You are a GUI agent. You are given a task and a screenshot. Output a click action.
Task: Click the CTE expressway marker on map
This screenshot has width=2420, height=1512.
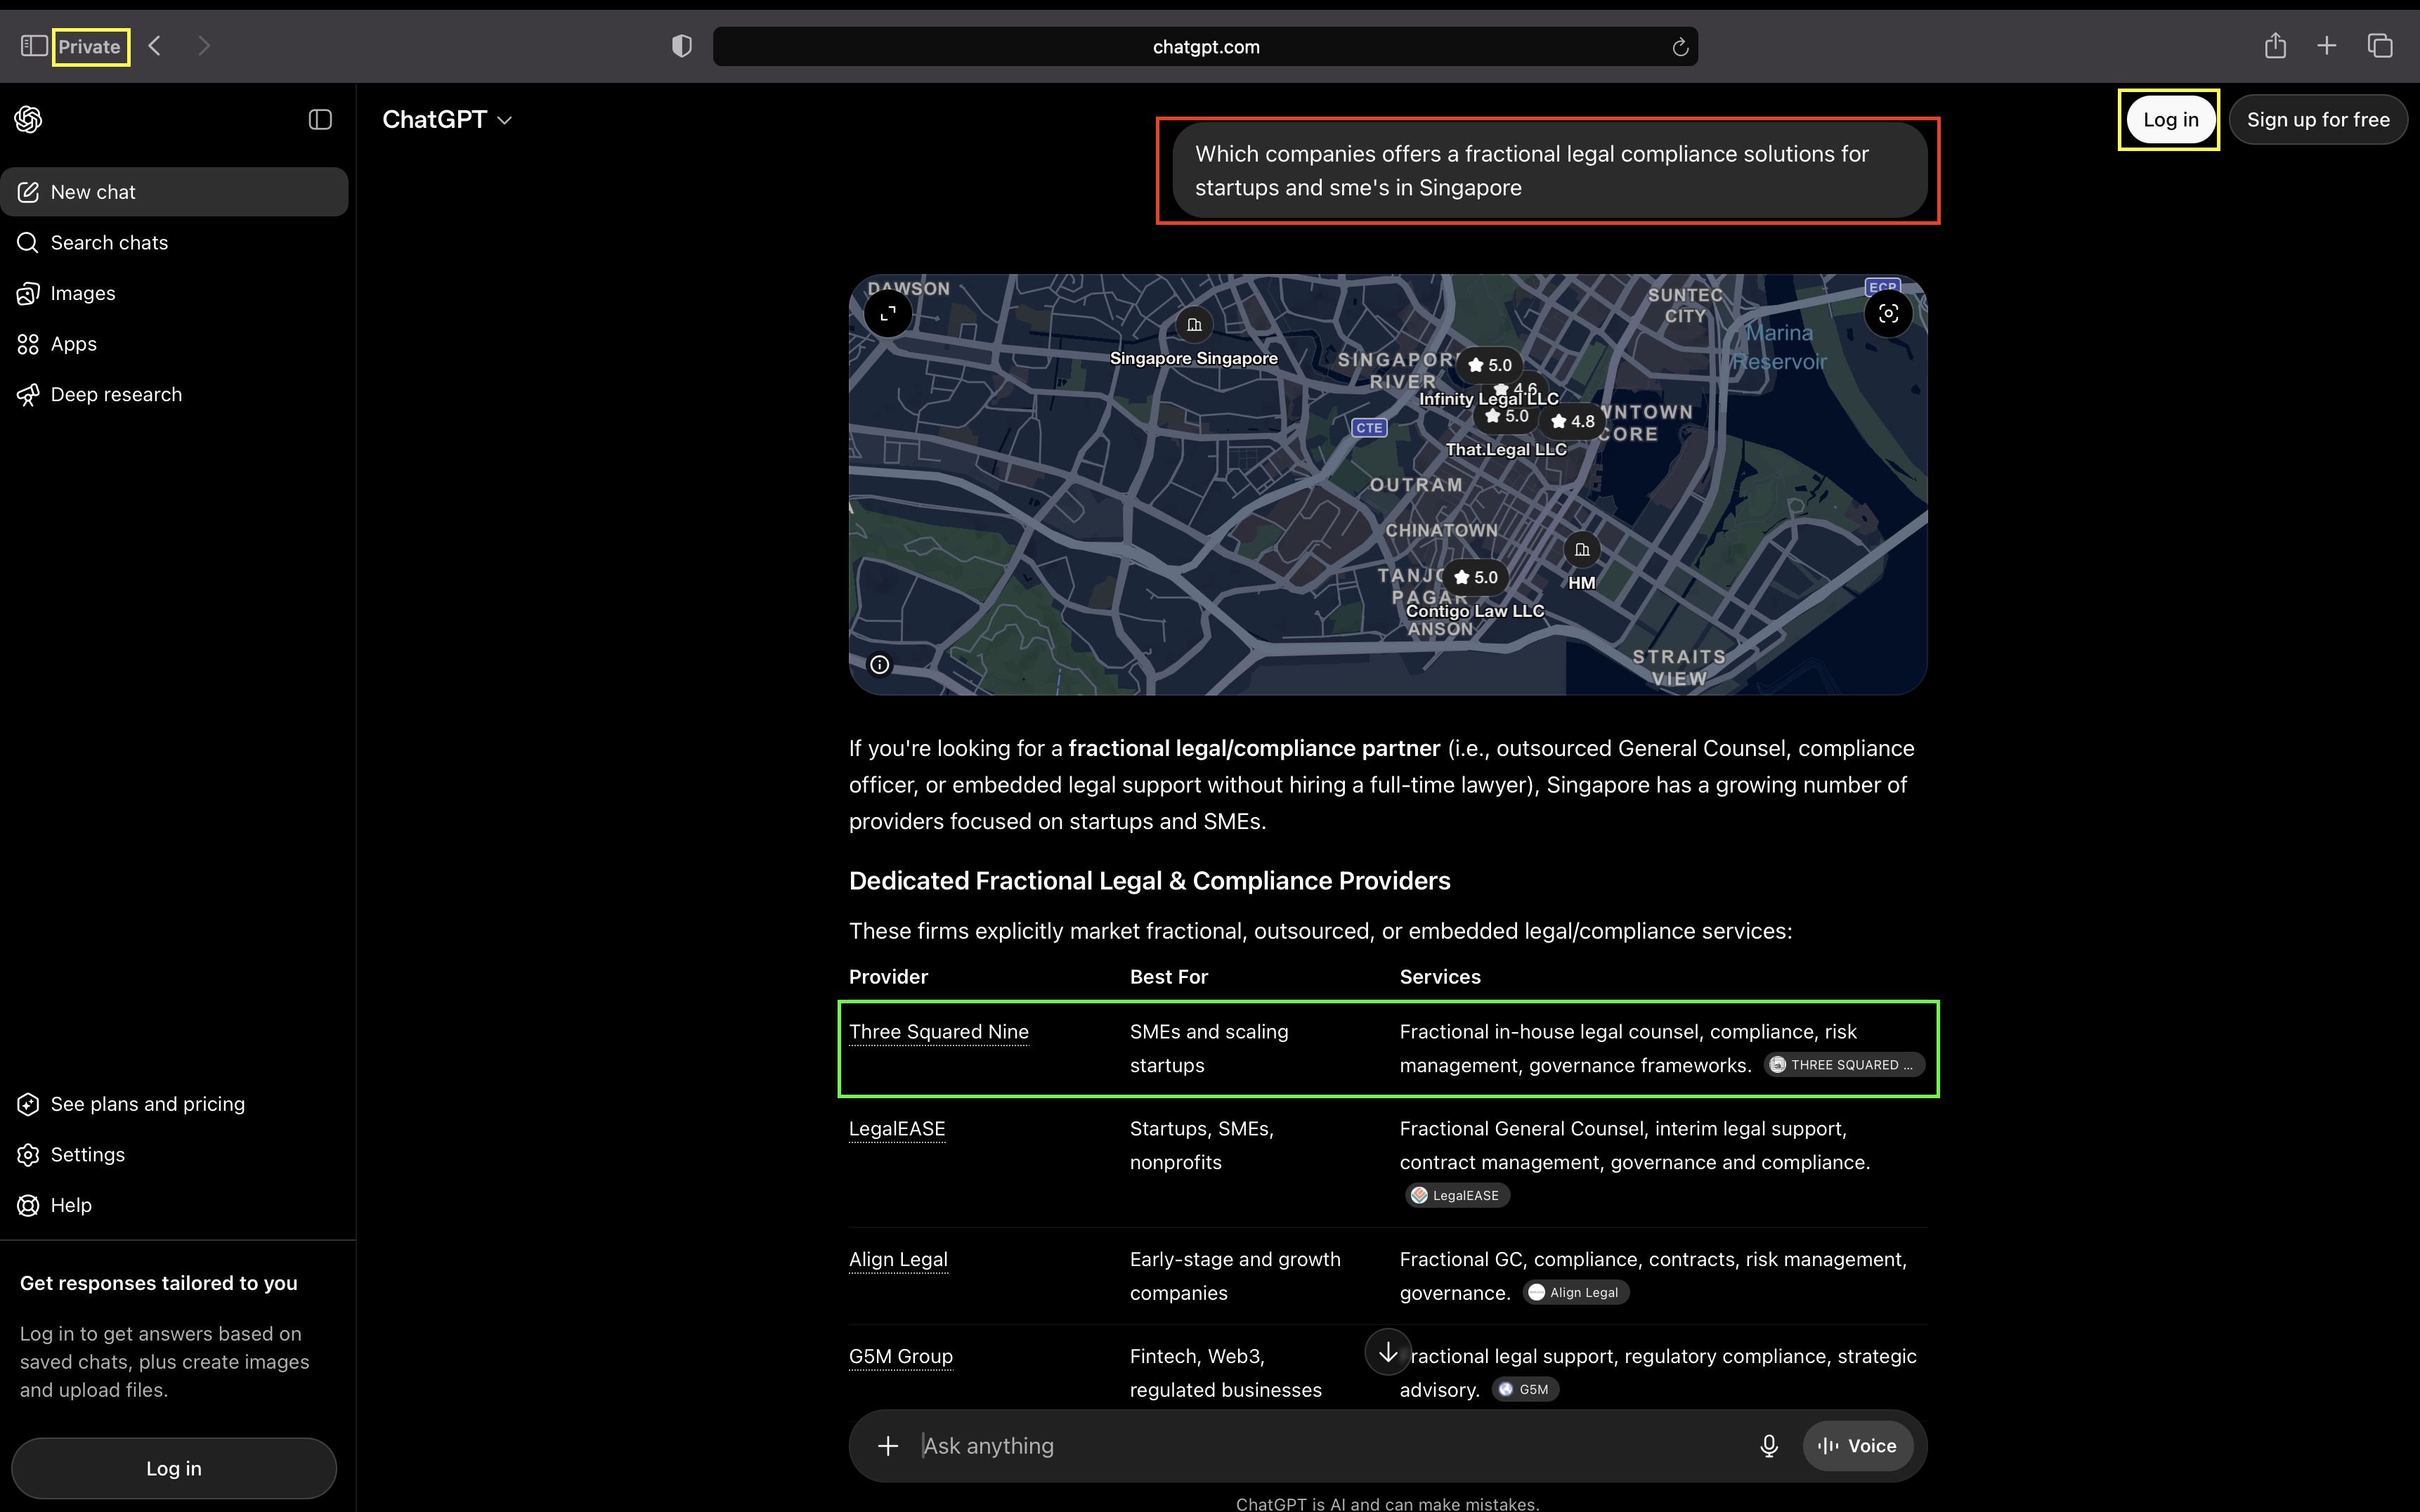point(1369,428)
